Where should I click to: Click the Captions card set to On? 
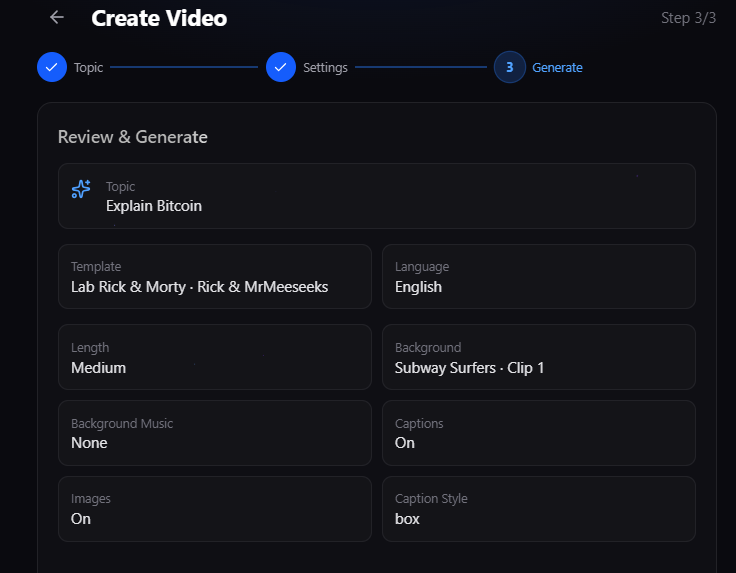coord(538,433)
